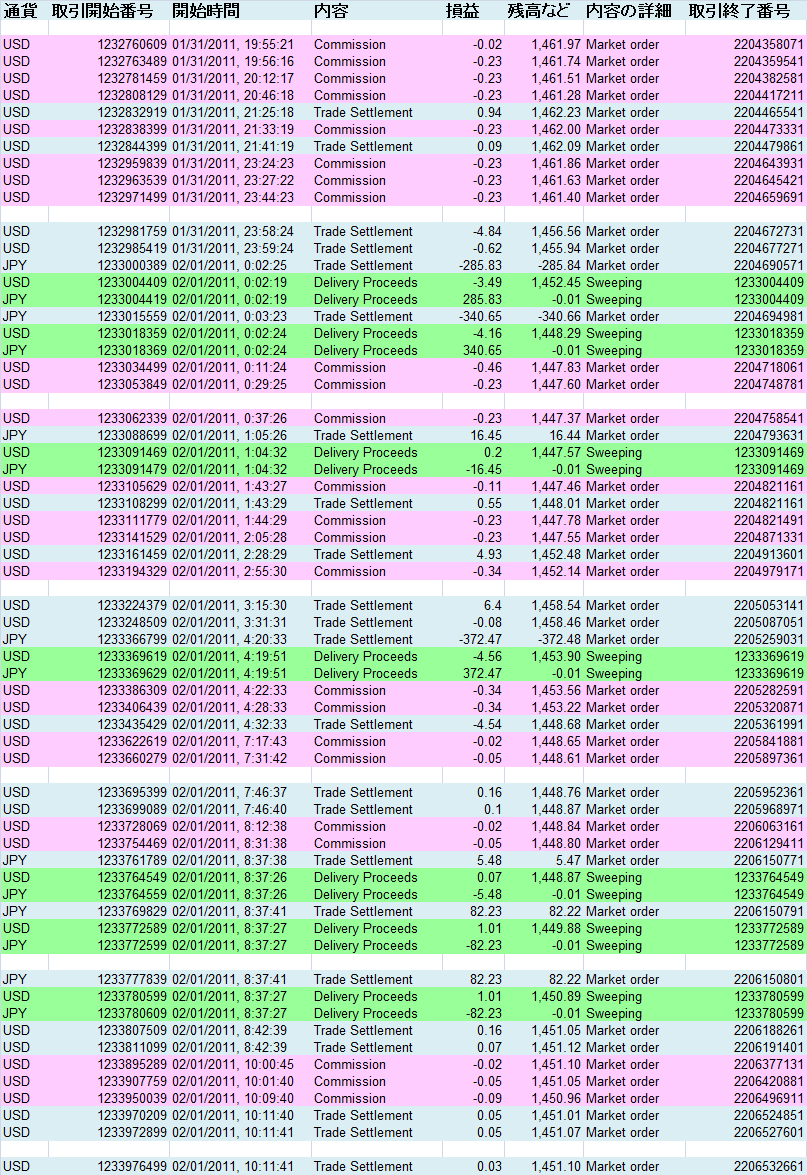Select the start time 01/31/2011, 19:55:21 cell

[x=232, y=45]
